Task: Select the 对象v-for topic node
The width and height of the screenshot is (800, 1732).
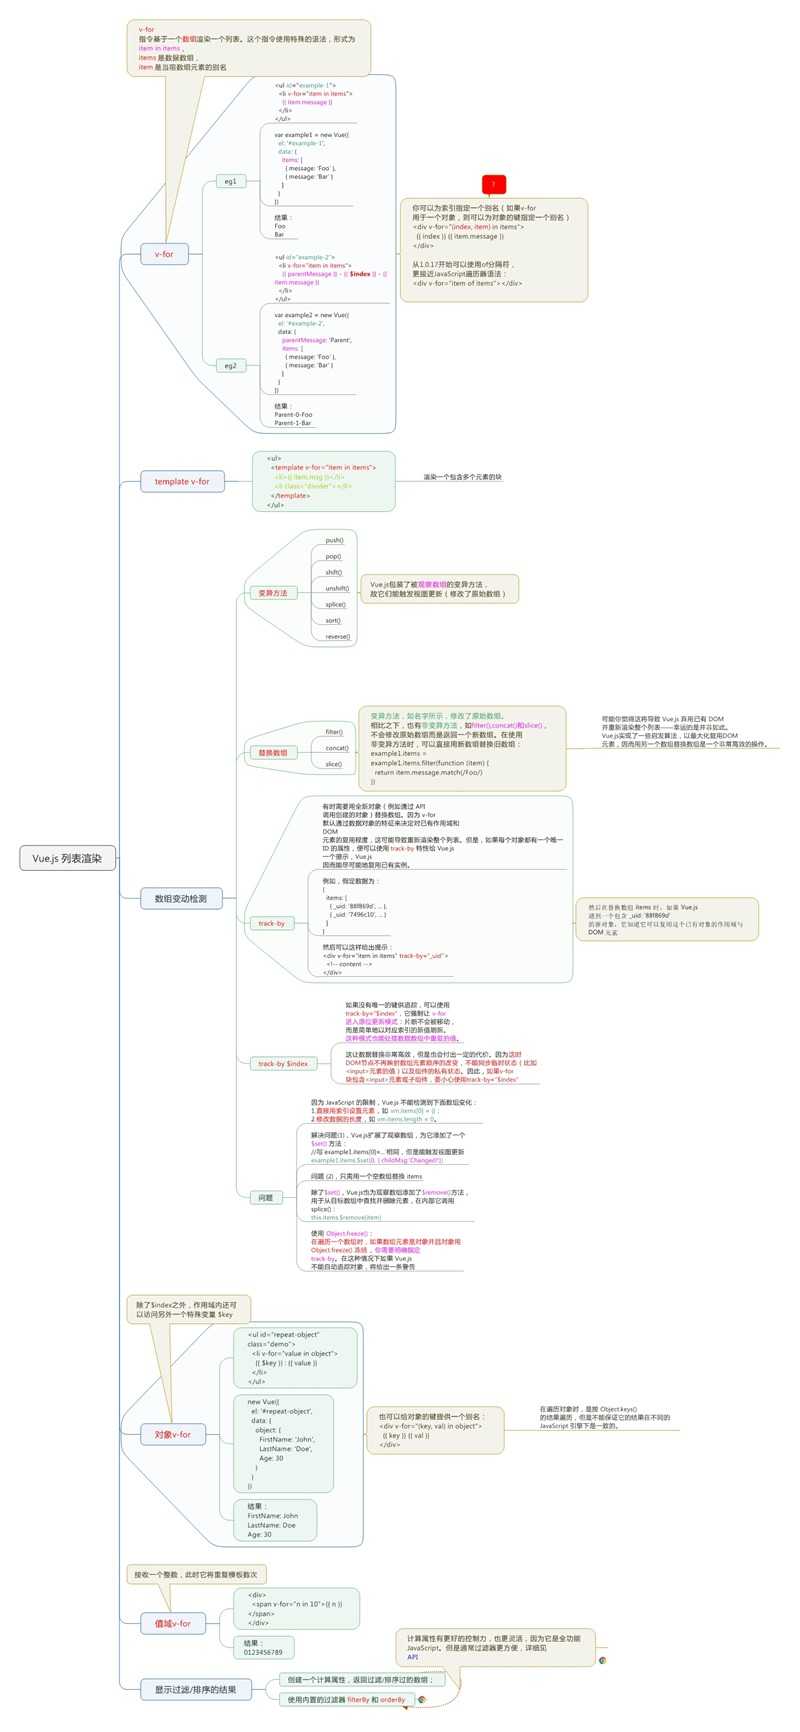Action: pyautogui.click(x=172, y=1434)
